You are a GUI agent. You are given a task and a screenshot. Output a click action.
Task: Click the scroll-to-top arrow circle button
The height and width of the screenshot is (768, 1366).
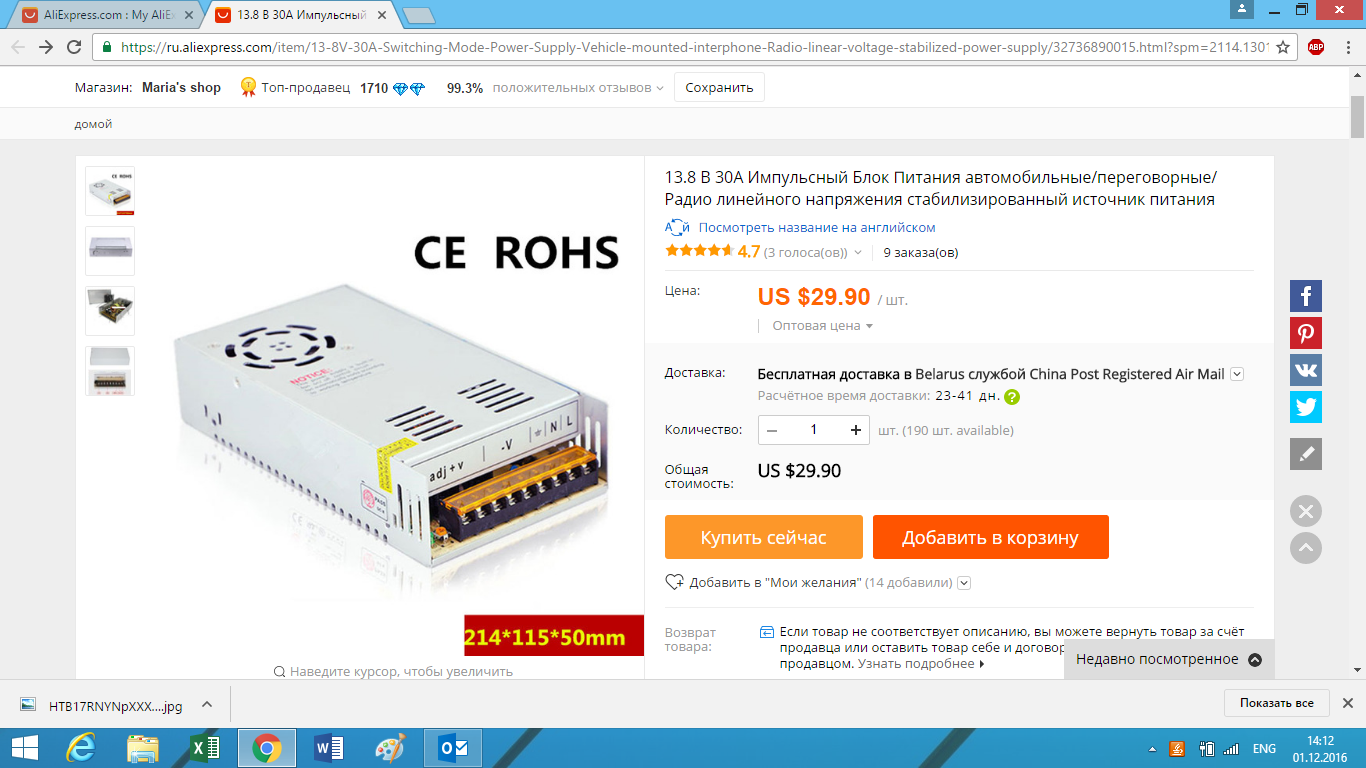click(1305, 547)
